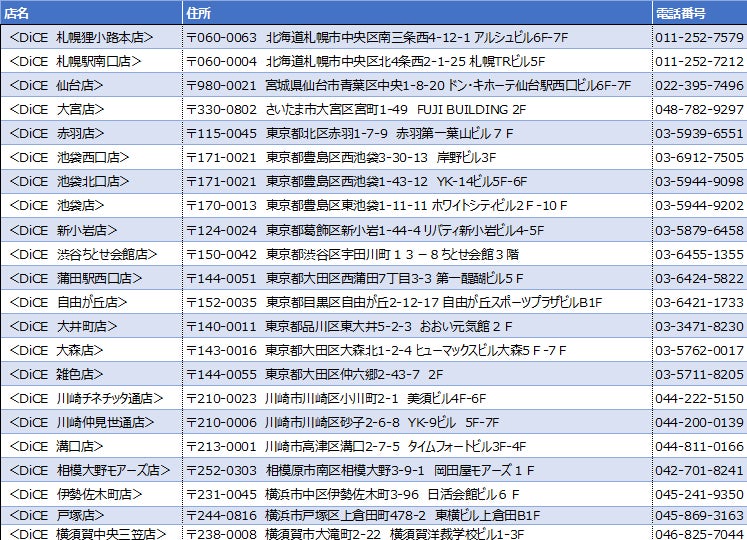Click the store name <DiCE 大井町店>
The width and height of the screenshot is (747, 540).
click(63, 326)
